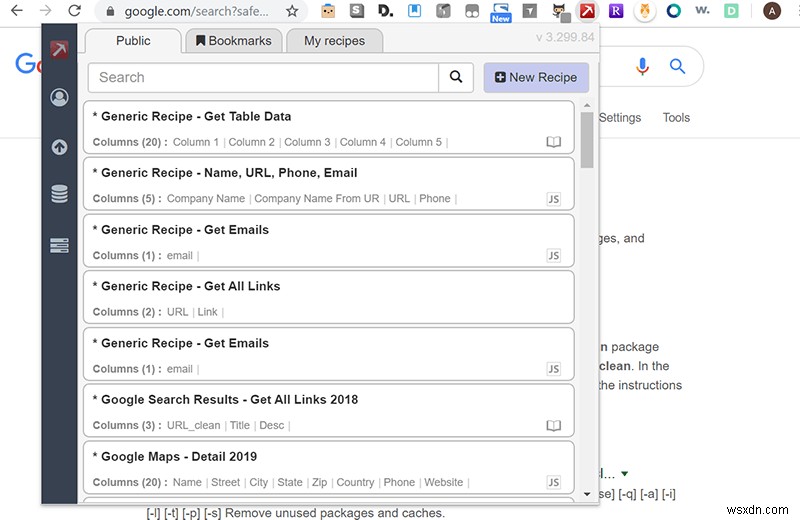Open the user account icon in sidebar

[x=59, y=97]
